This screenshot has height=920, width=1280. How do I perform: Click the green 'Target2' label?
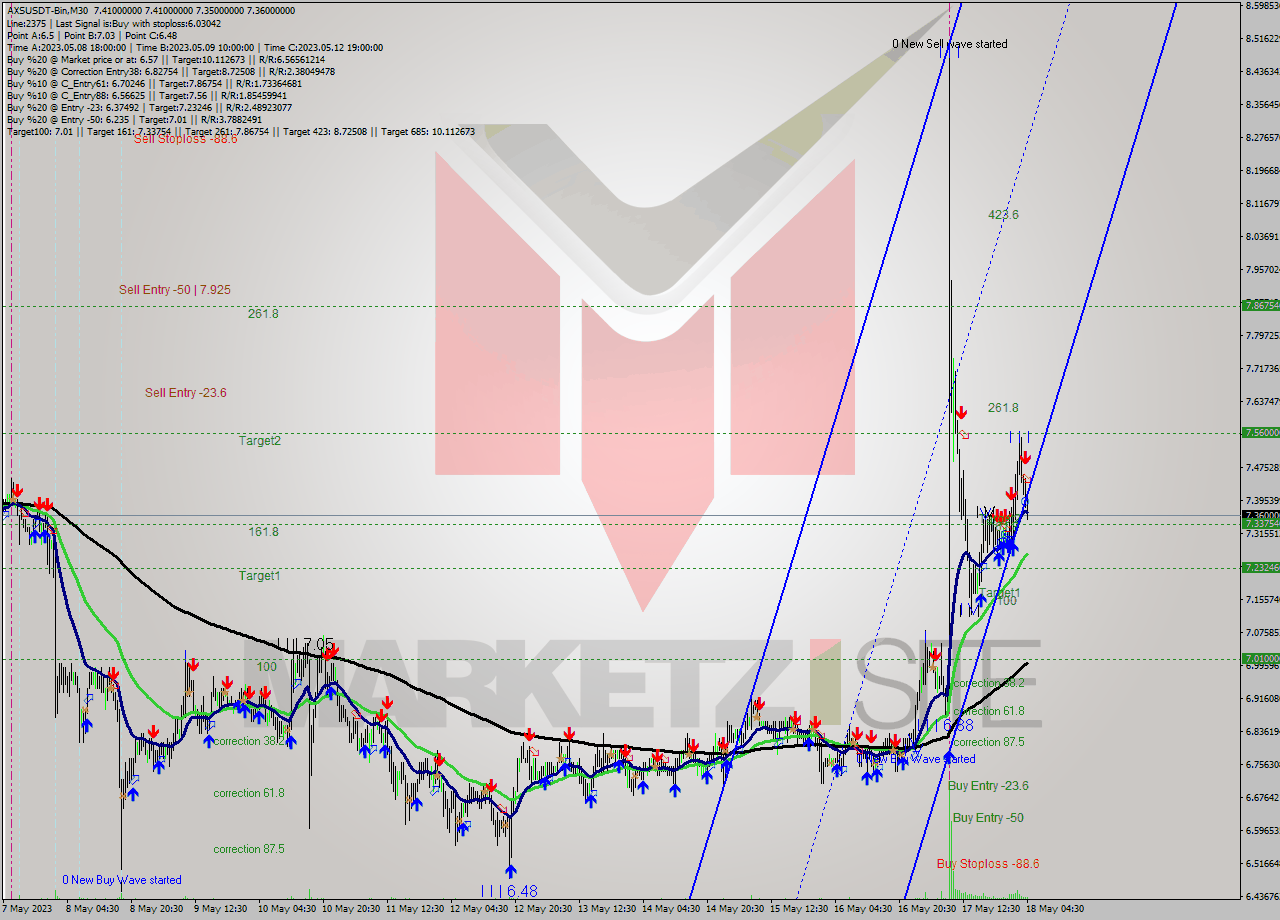point(260,441)
